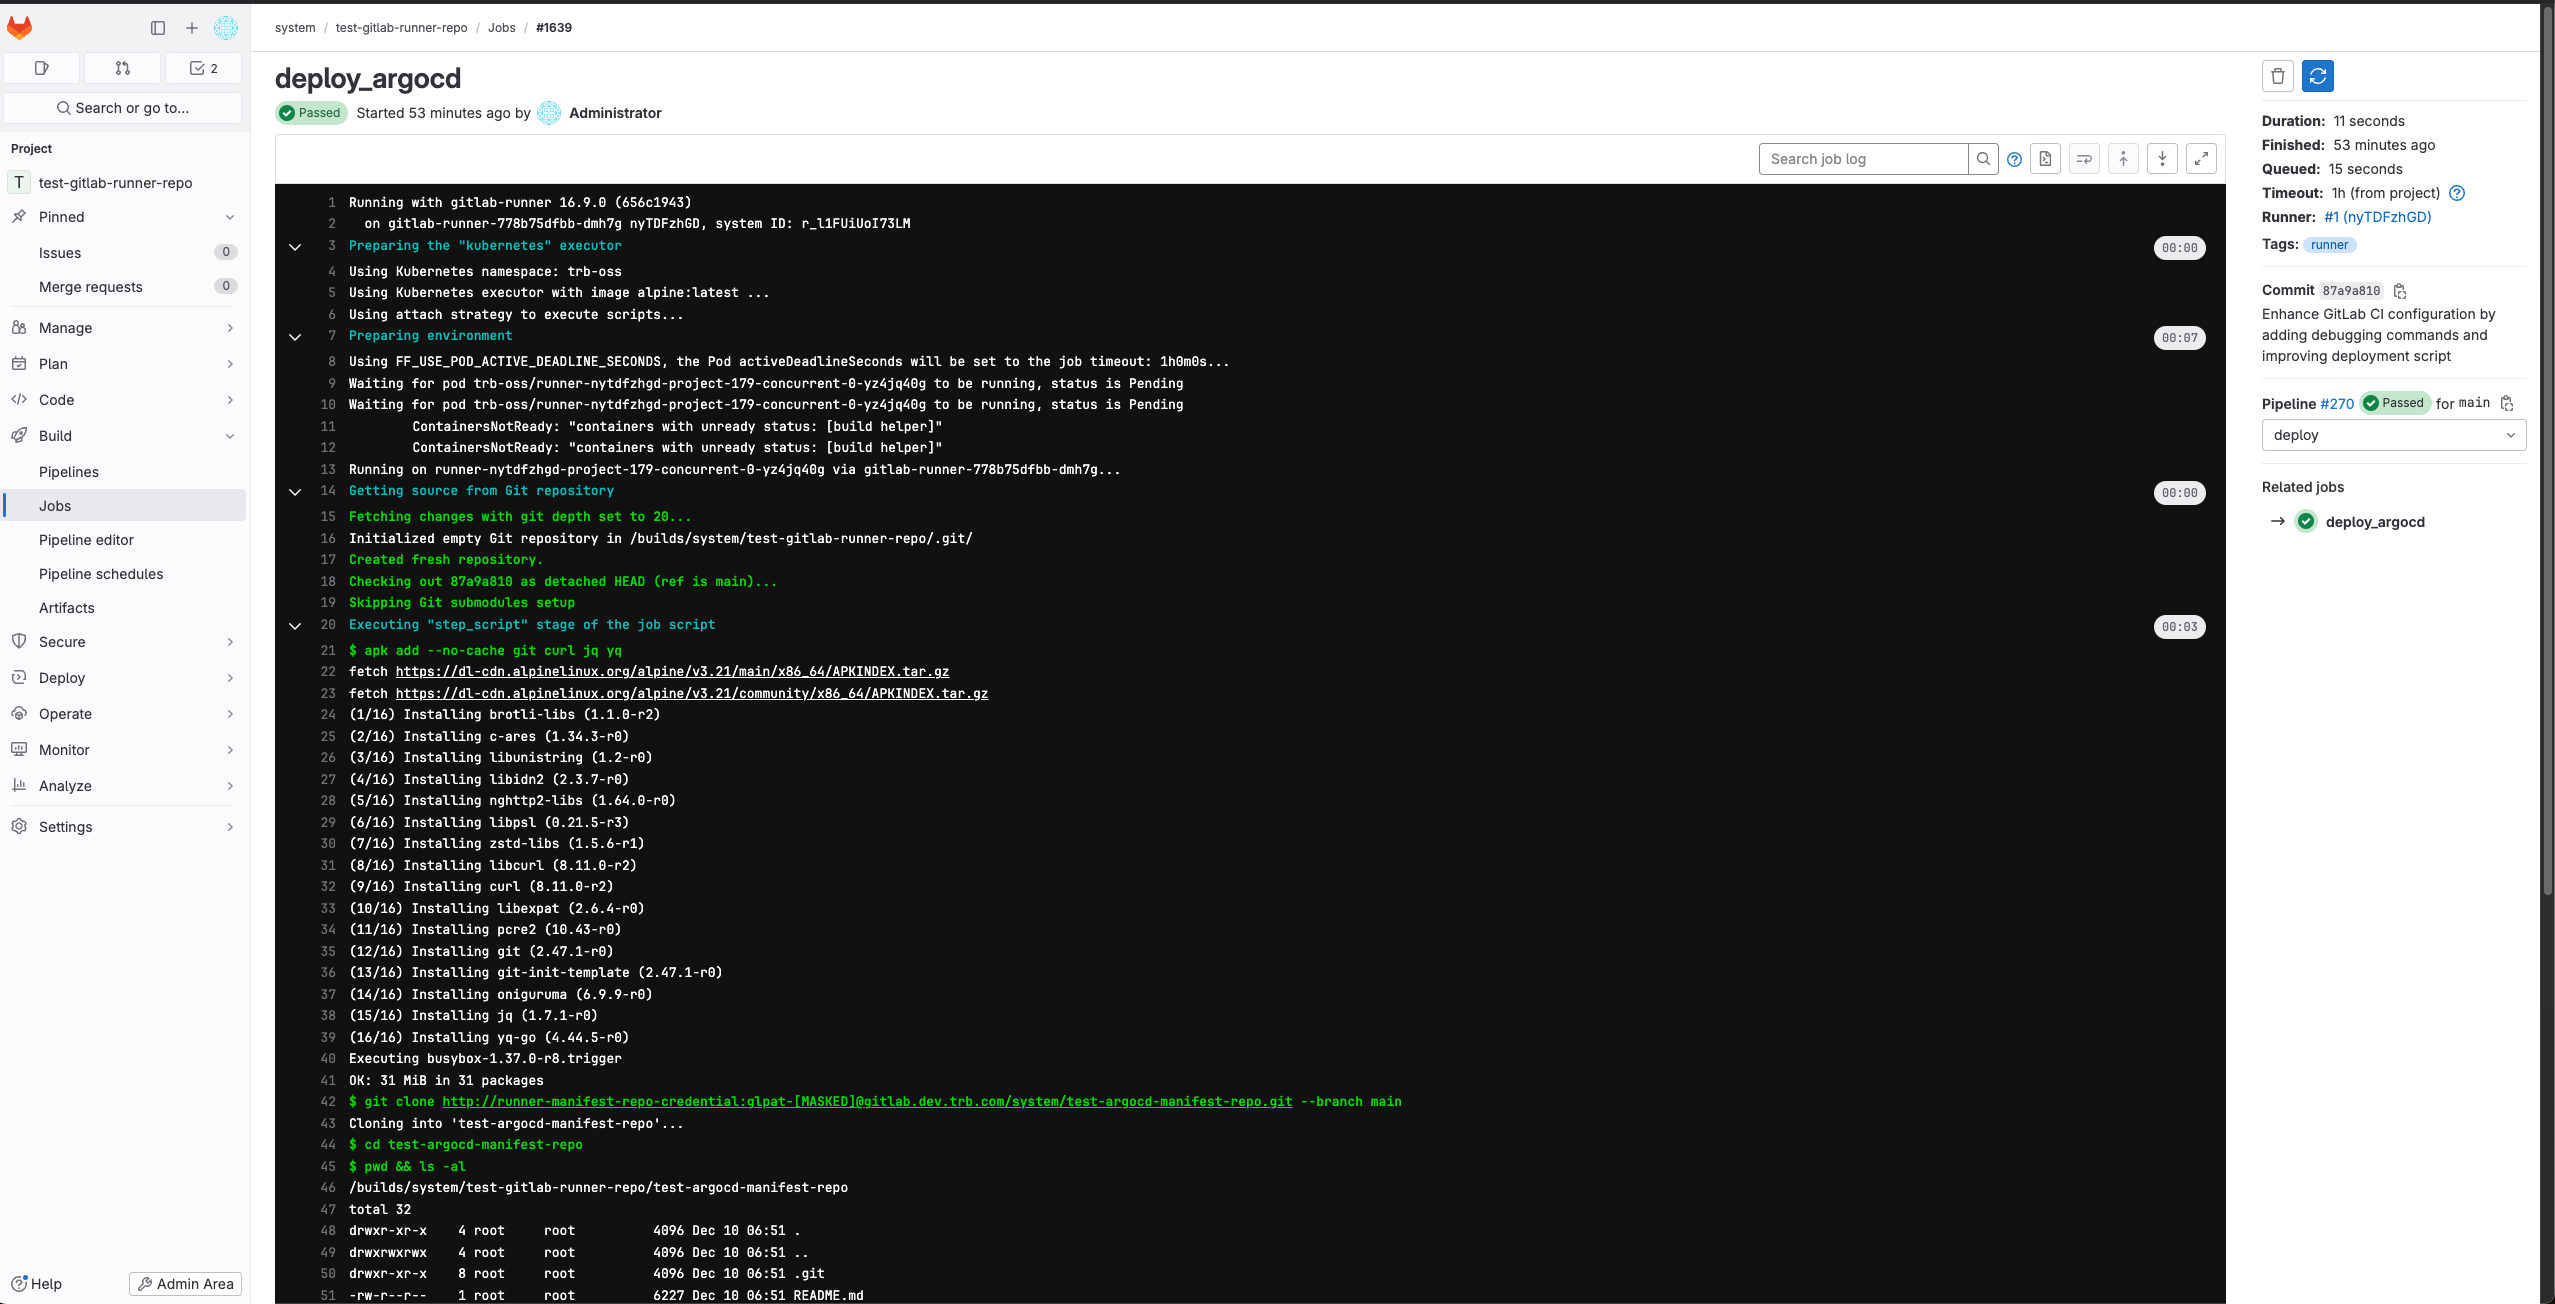2555x1304 pixels.
Task: Open the Artifacts sidebar item
Action: (67, 608)
